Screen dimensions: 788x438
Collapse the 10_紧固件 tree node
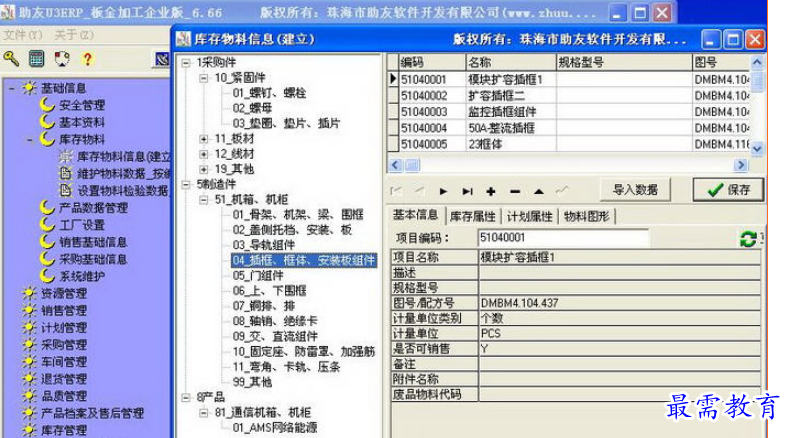tap(204, 78)
